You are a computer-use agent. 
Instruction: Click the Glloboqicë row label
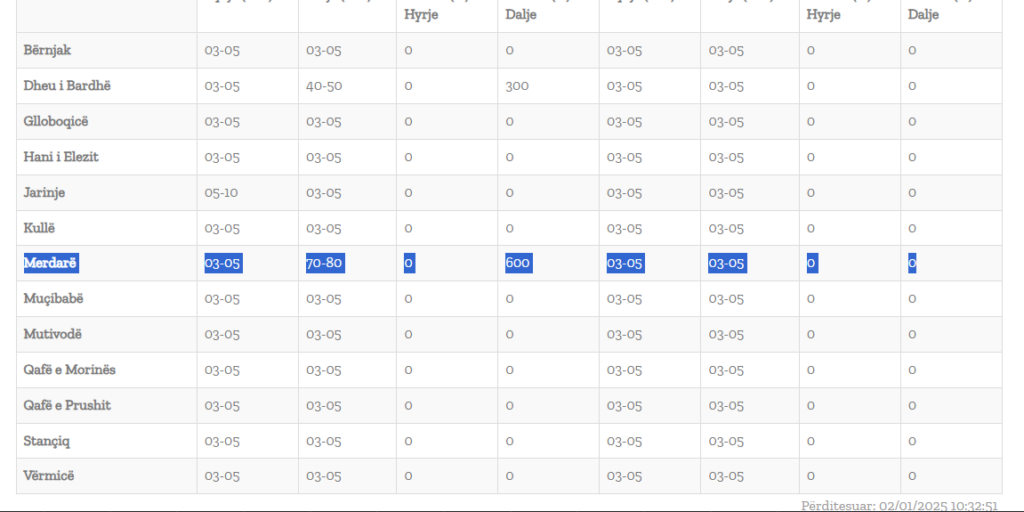[56, 121]
